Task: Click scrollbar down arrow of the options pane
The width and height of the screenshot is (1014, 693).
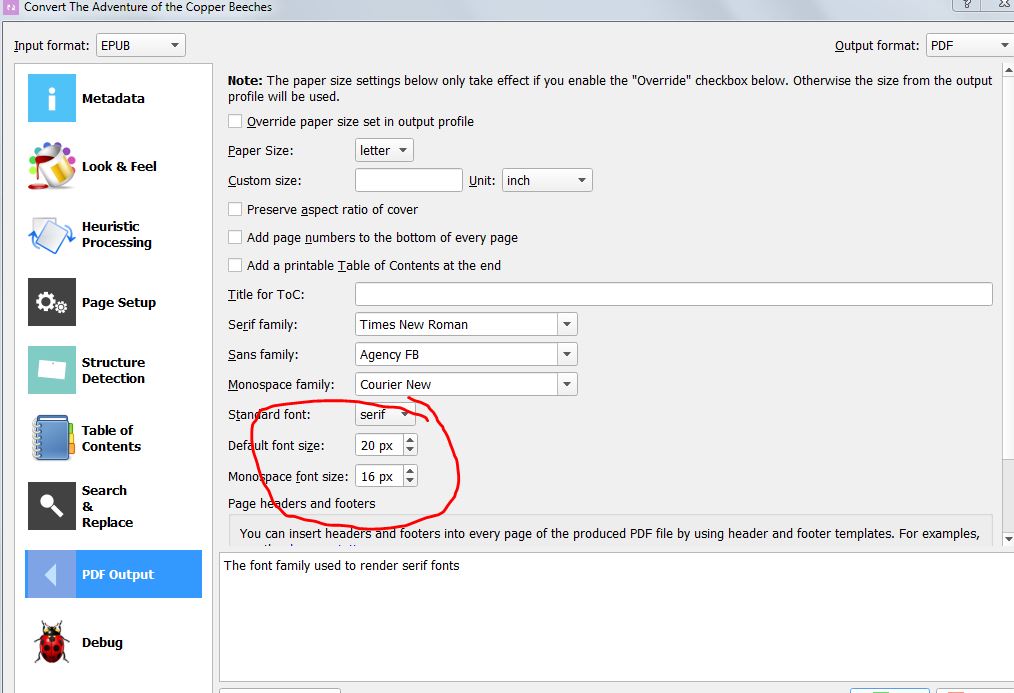Action: [1008, 538]
